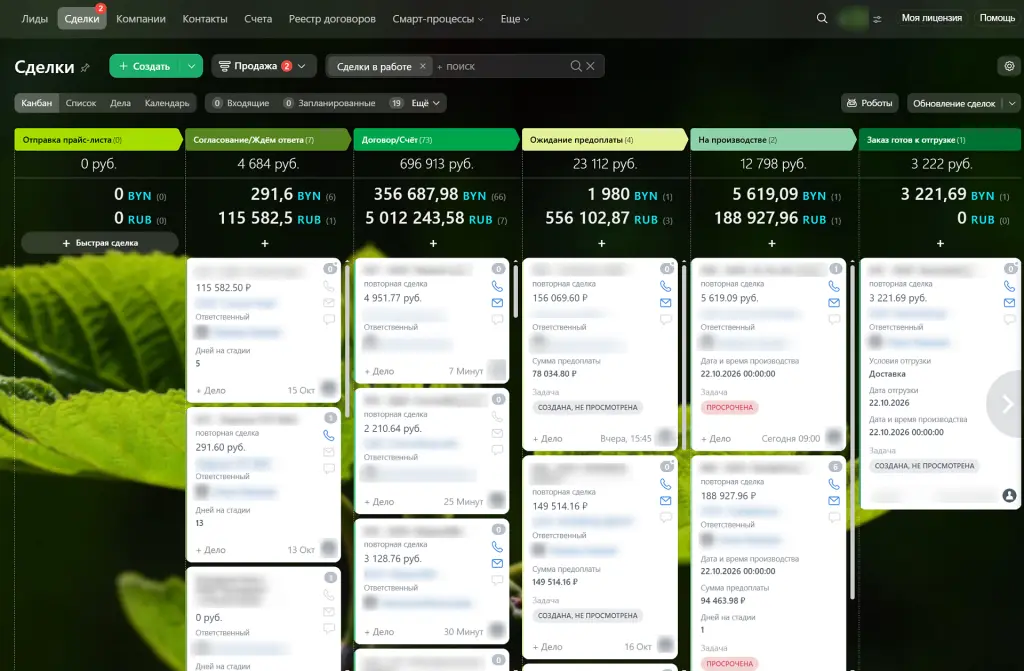Go to the Лиды section
This screenshot has height=671, width=1024.
[35, 19]
